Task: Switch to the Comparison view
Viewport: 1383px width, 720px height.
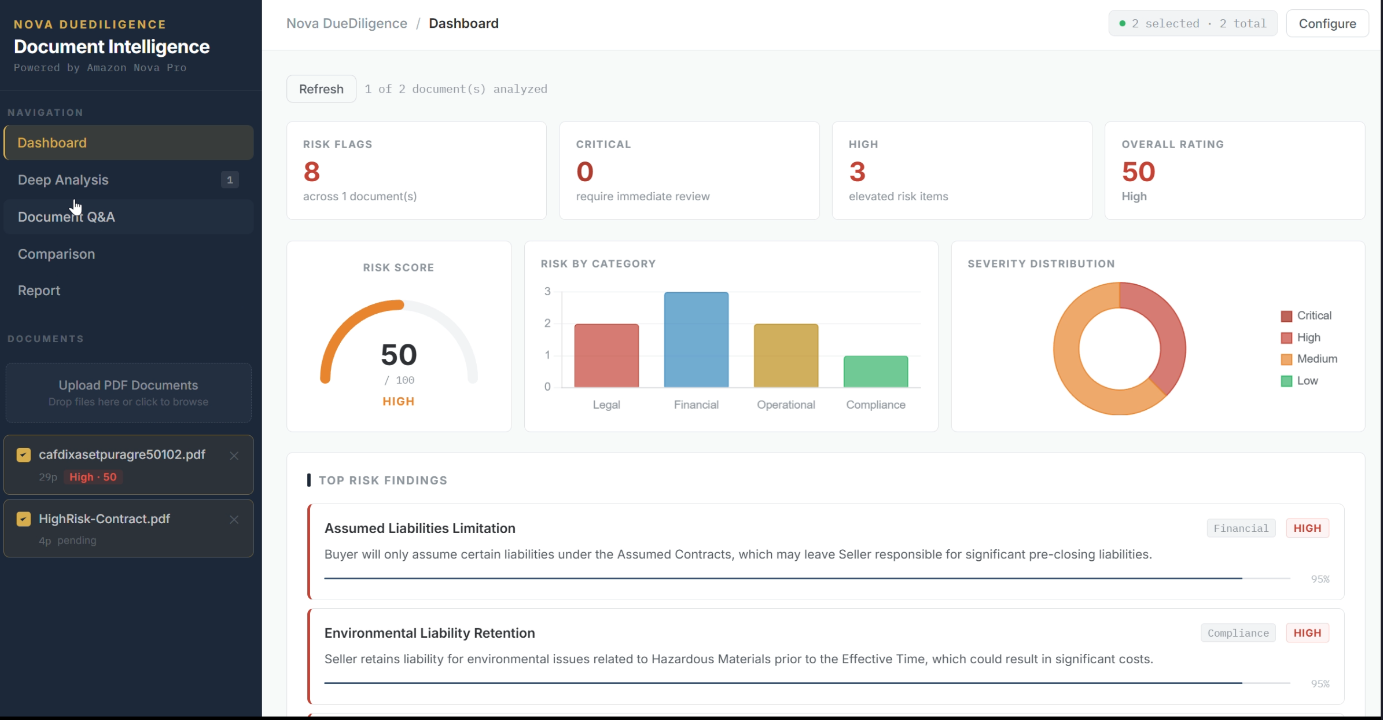Action: pos(128,254)
